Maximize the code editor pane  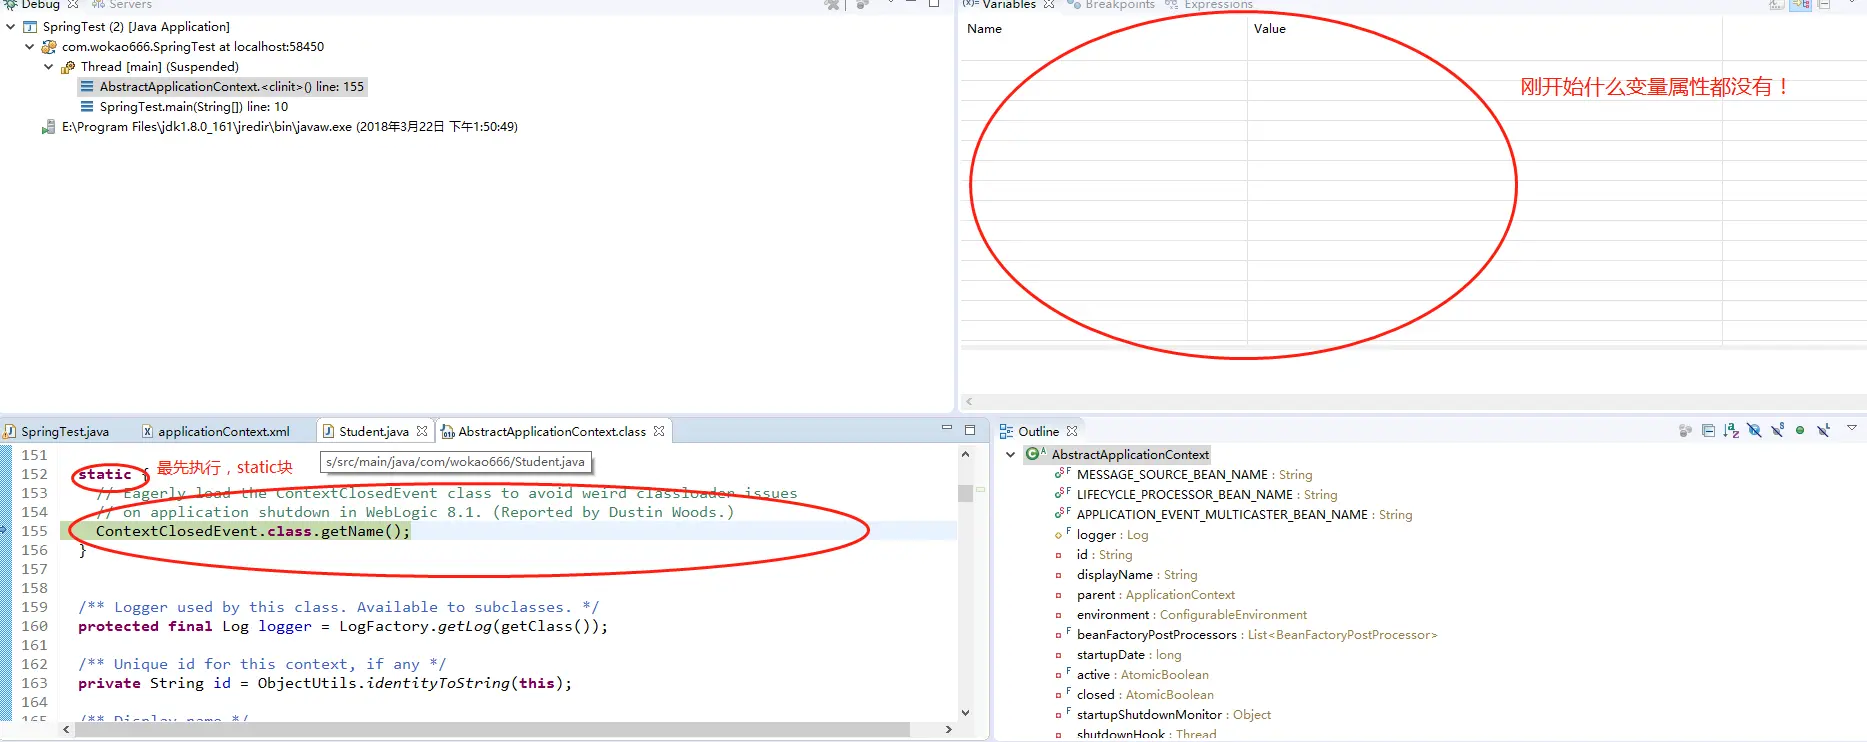(969, 430)
